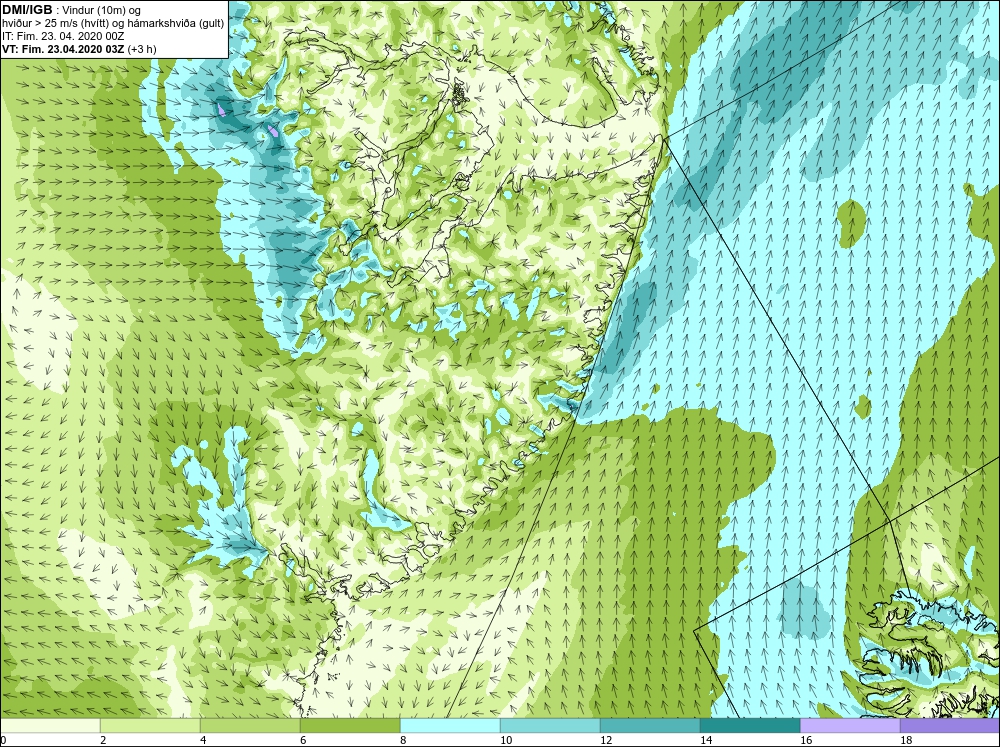Click the legend scale label '12'
Viewport: 1000px width, 747px height.
[606, 740]
